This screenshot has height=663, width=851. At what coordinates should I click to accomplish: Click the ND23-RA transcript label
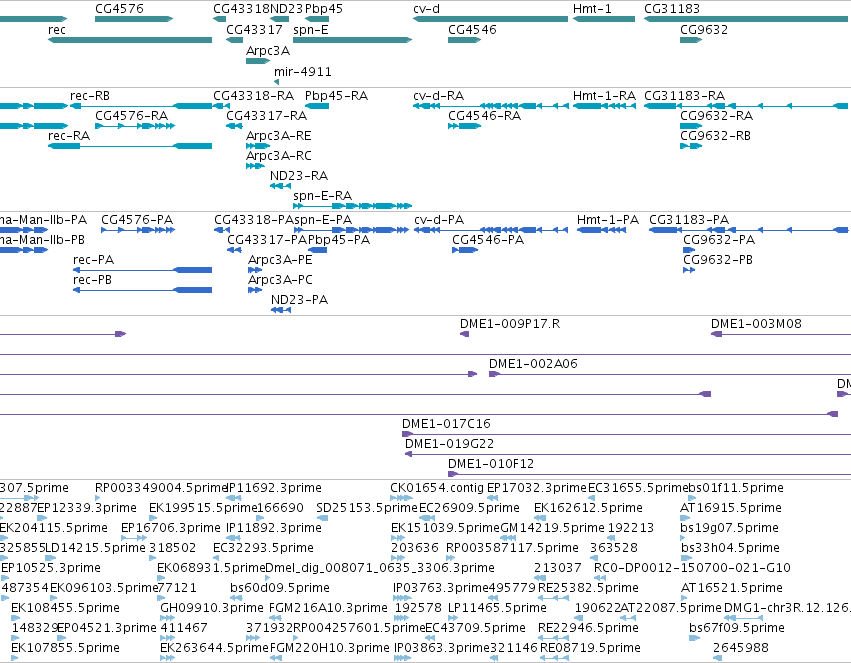coord(299,176)
